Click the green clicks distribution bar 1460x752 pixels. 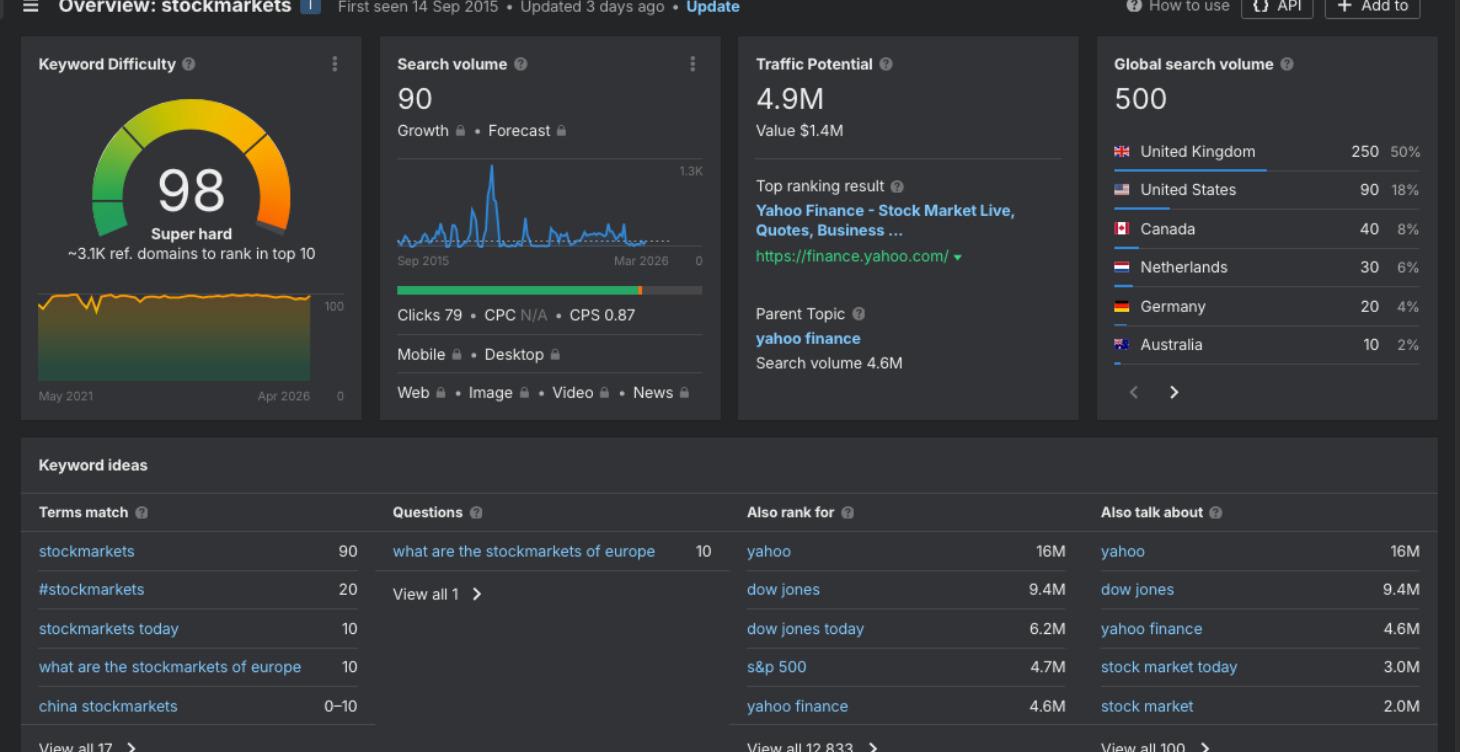pyautogui.click(x=518, y=290)
